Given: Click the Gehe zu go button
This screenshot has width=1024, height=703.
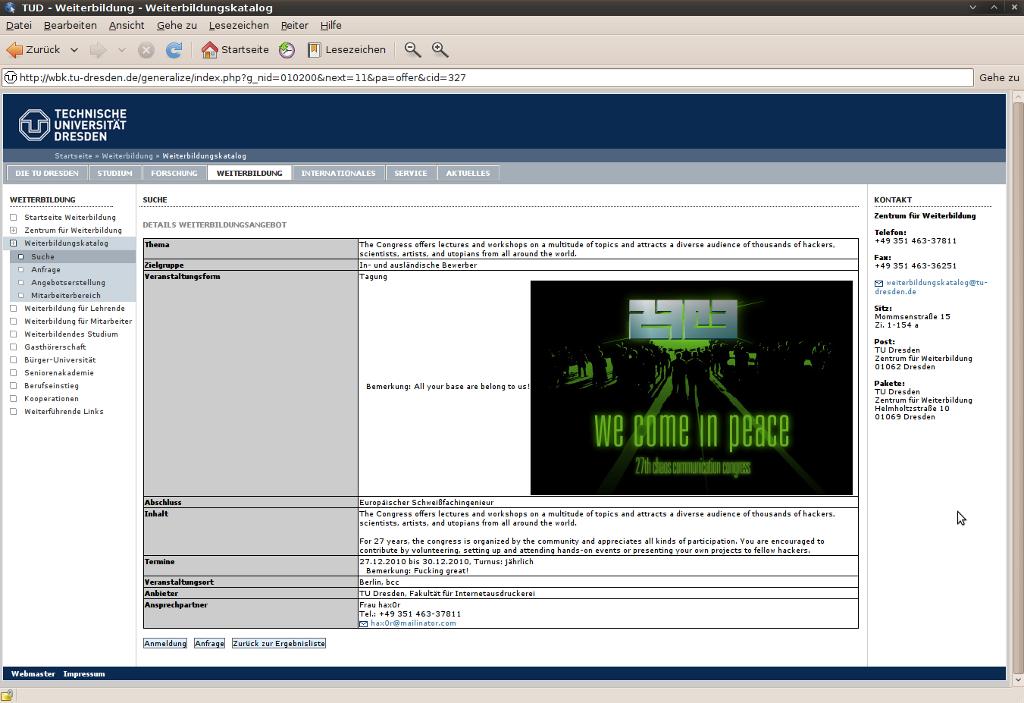Looking at the screenshot, I should 999,77.
